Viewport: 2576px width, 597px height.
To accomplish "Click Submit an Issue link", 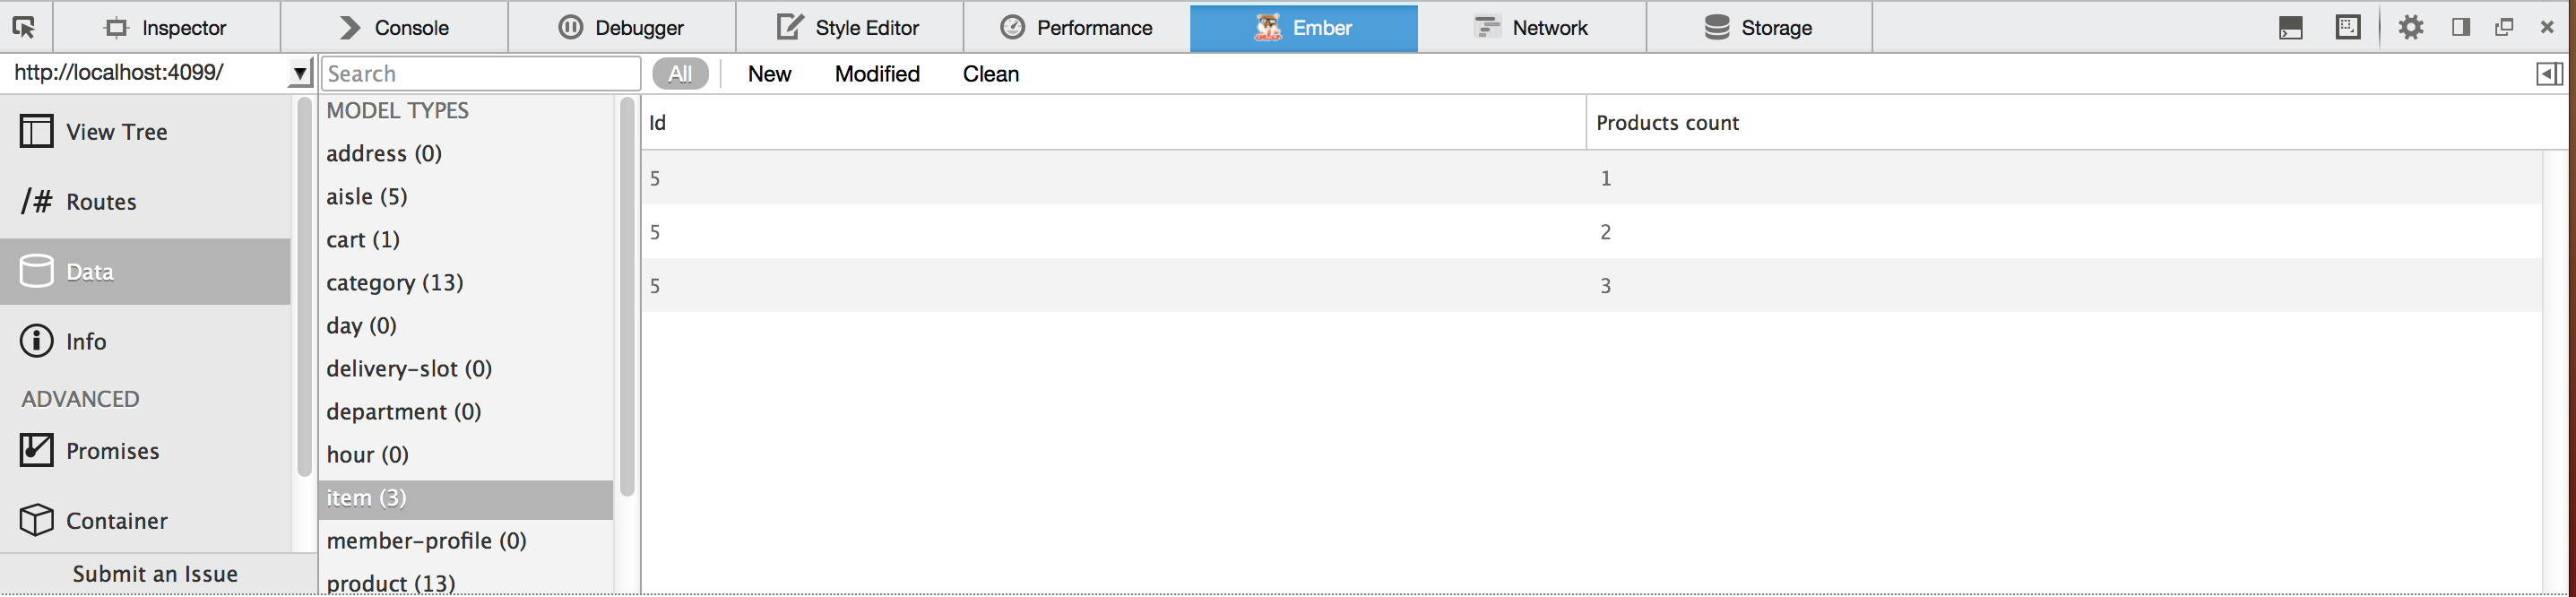I will (x=155, y=574).
